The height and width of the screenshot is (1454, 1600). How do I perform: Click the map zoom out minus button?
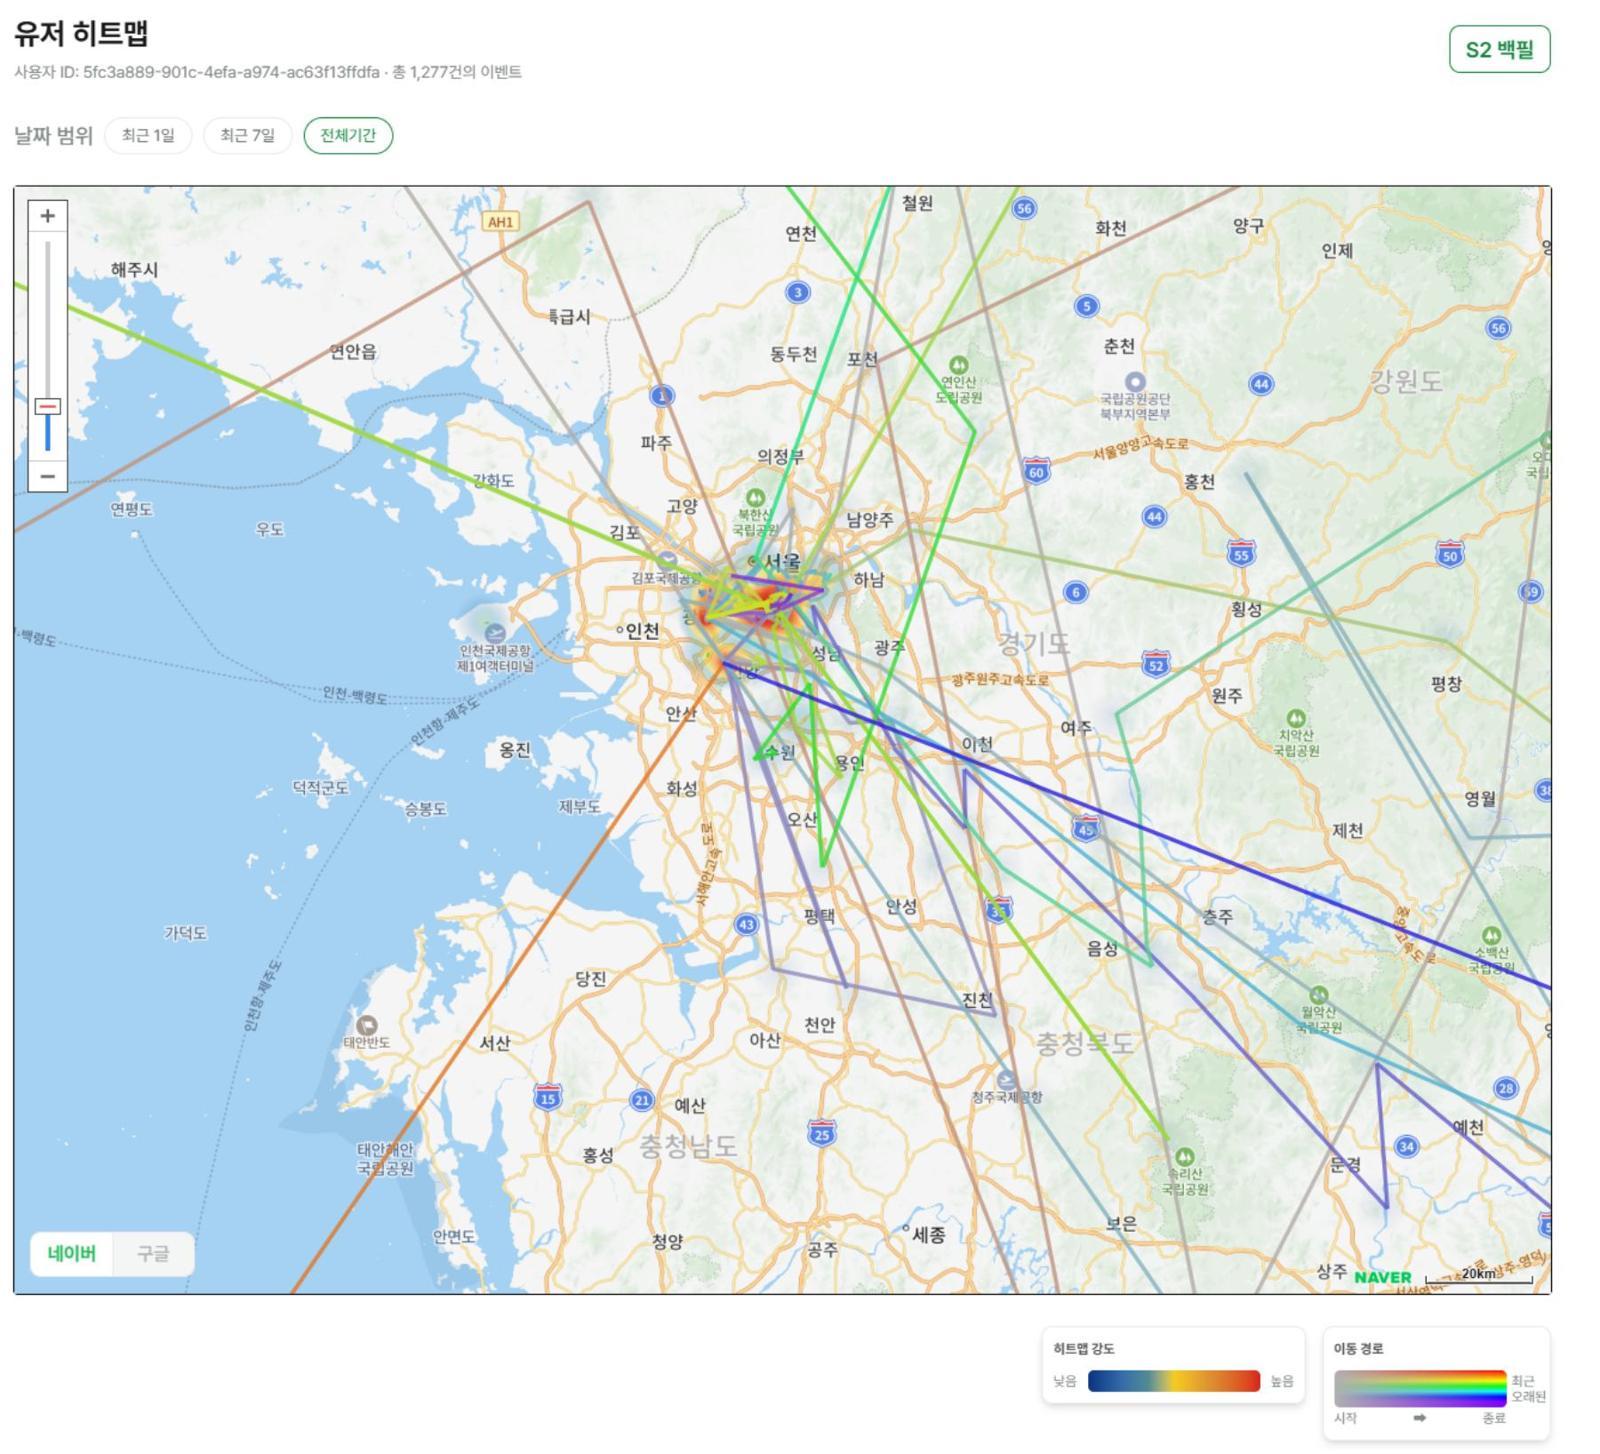point(47,476)
